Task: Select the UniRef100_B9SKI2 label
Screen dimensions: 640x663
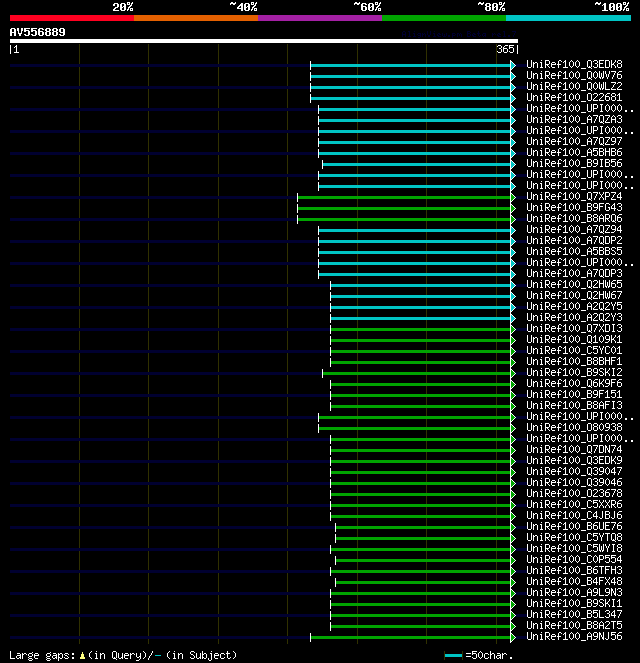Action: 574,372
